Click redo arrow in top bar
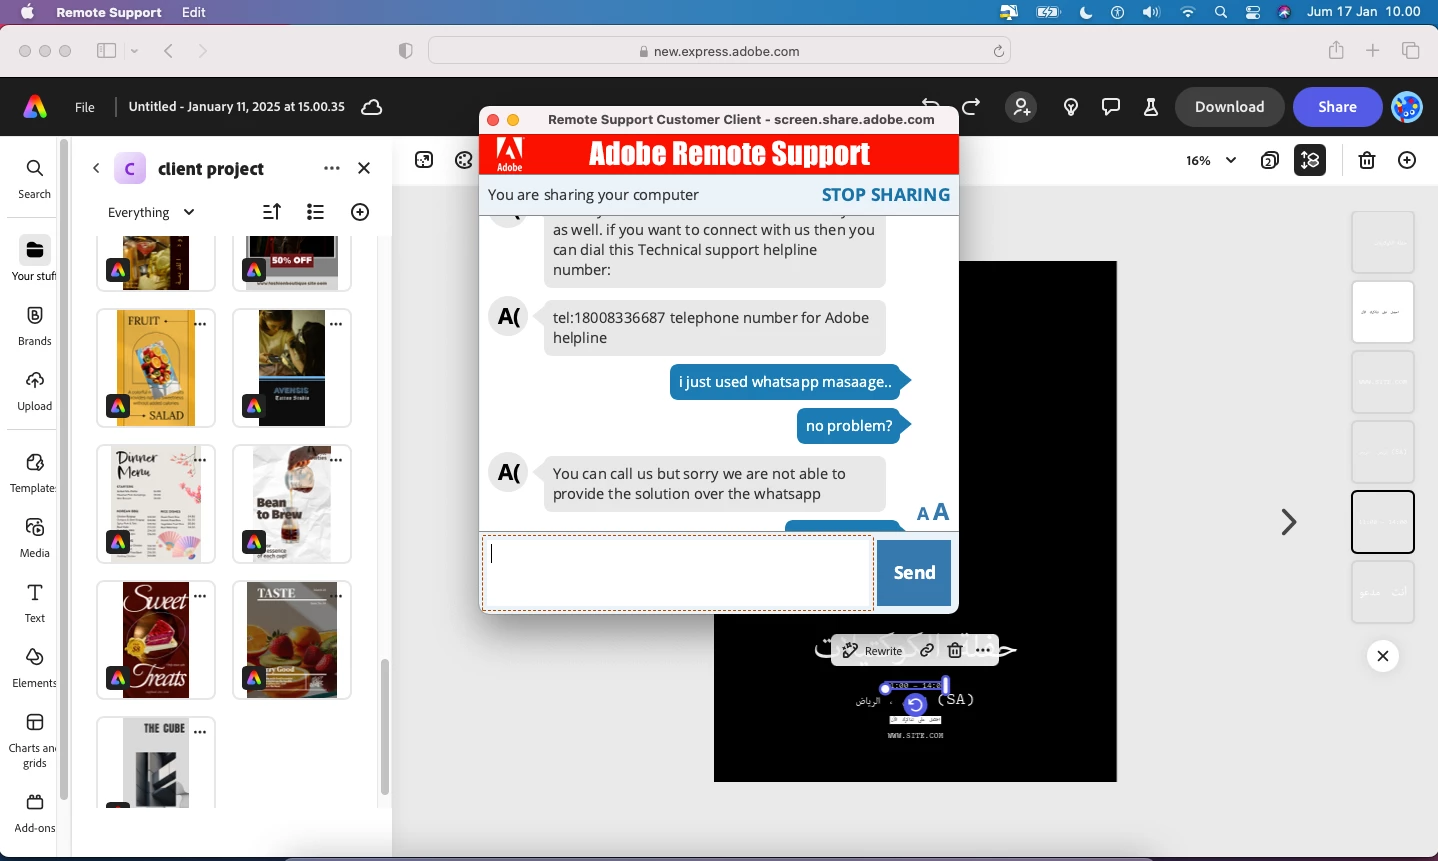 point(971,107)
